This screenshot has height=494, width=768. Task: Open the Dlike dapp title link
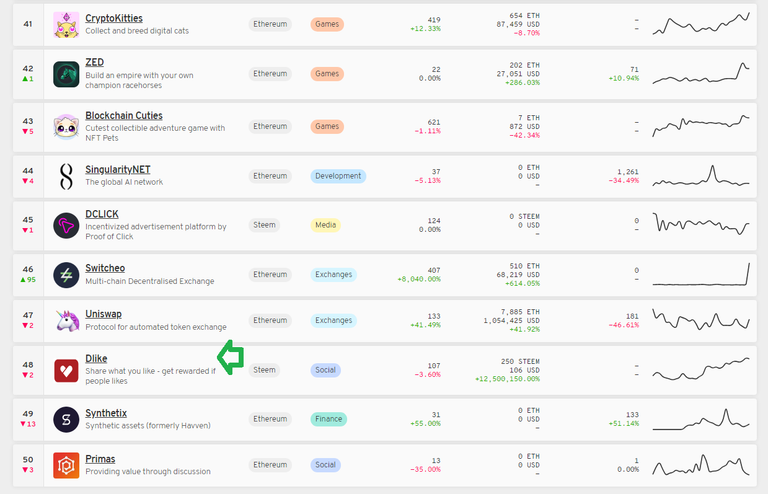tap(96, 358)
